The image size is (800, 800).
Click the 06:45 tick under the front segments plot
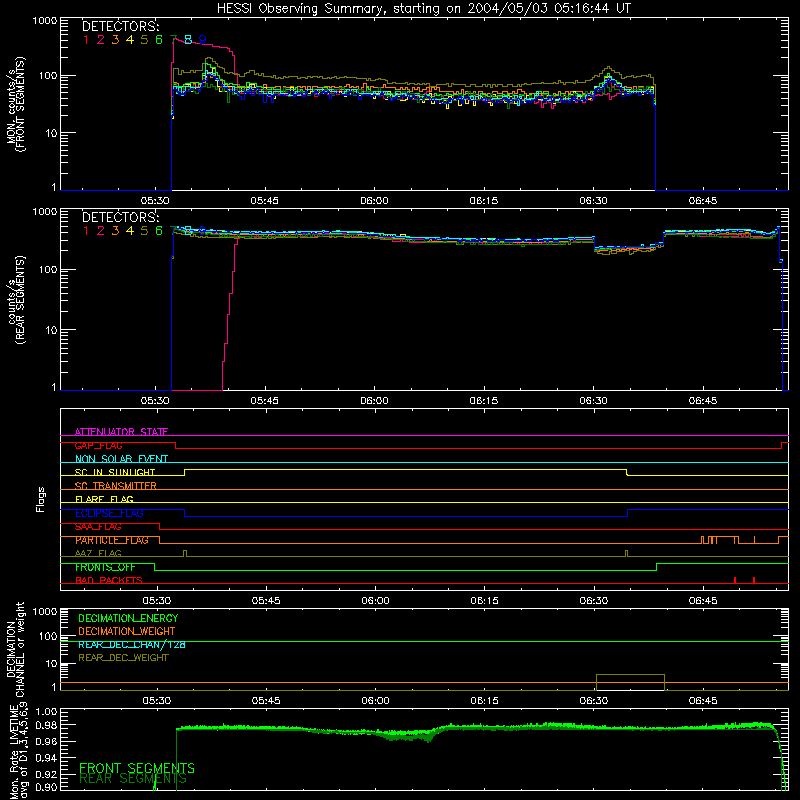703,201
